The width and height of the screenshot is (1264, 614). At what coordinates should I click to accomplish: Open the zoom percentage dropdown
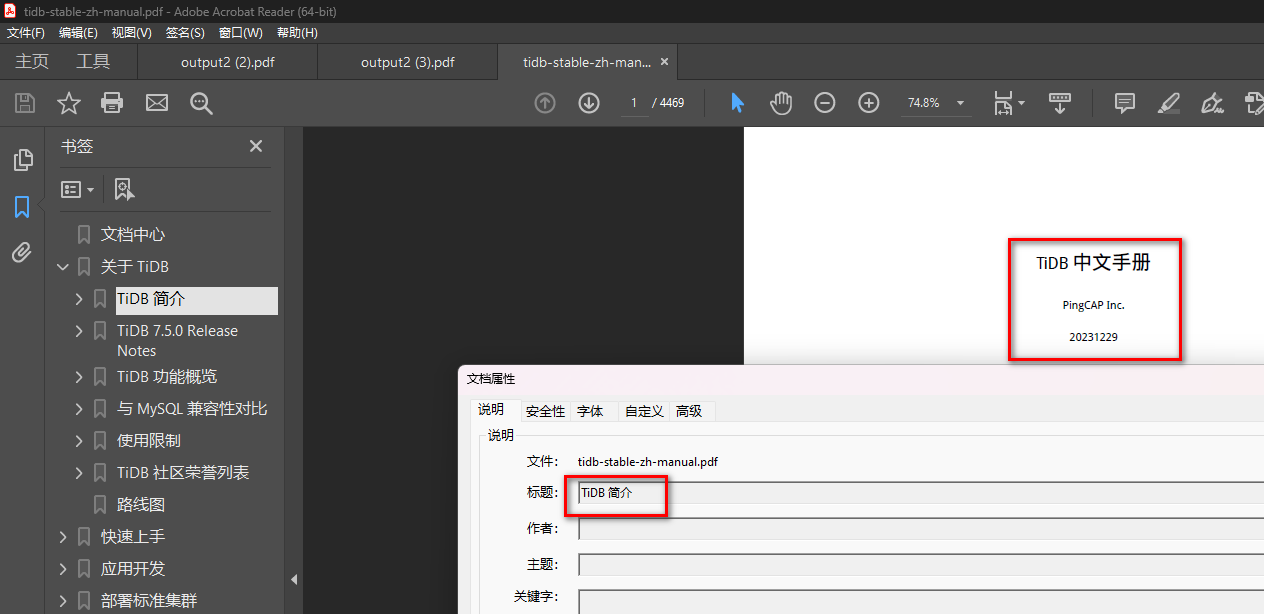coord(960,103)
